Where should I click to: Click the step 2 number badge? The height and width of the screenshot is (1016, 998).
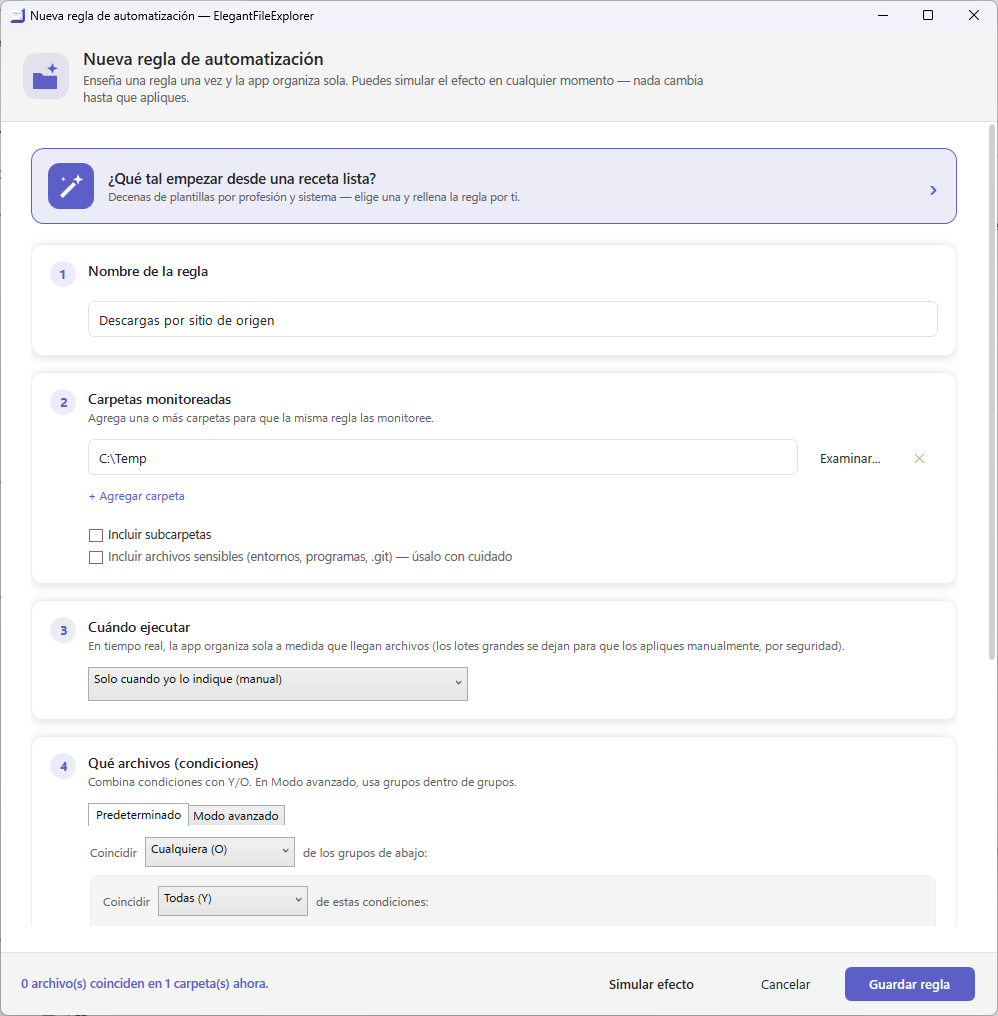[63, 402]
